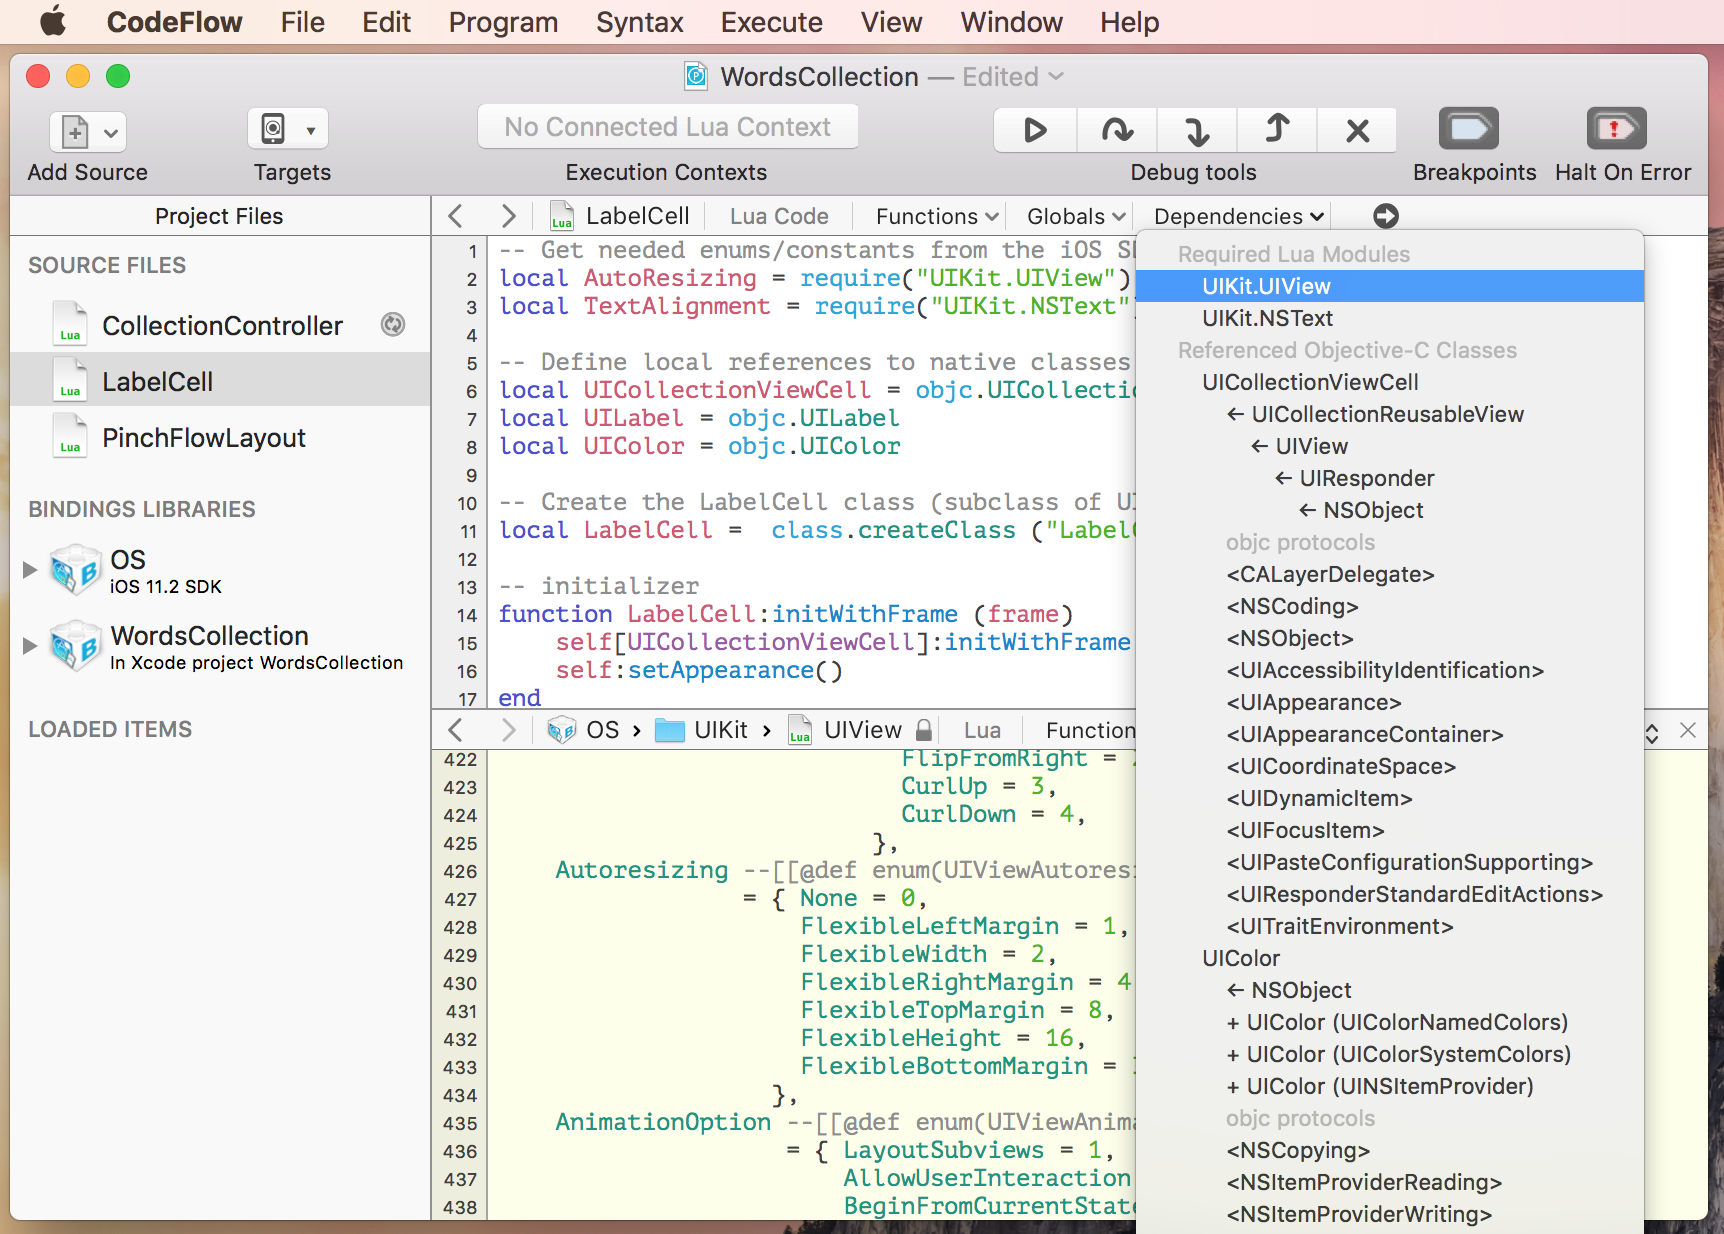Toggle Halt On Error
The height and width of the screenshot is (1234, 1724).
pos(1616,129)
